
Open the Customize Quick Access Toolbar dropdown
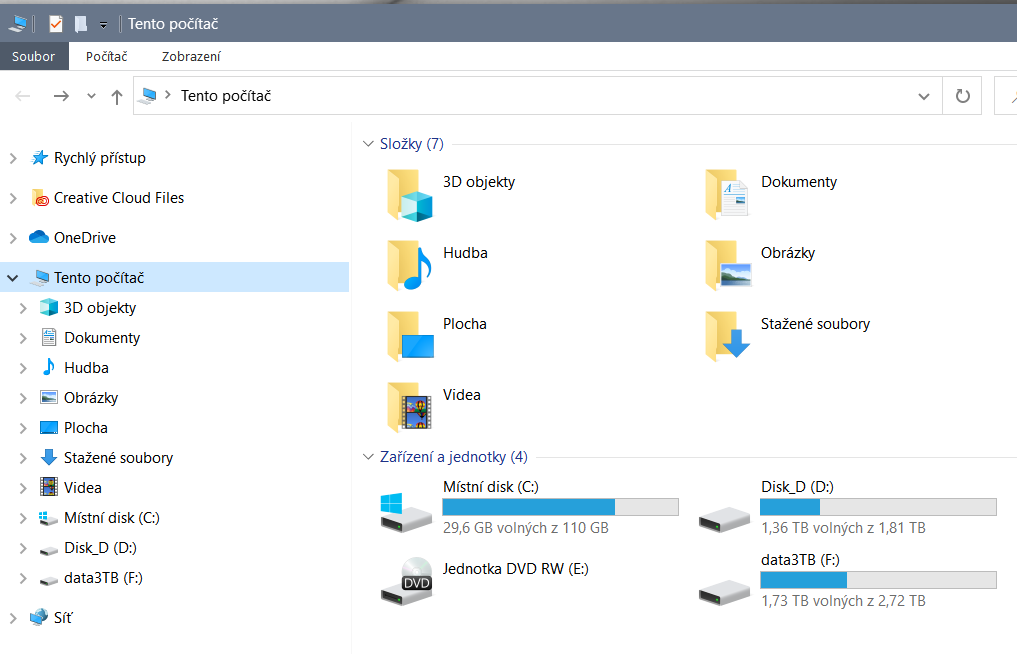click(103, 25)
